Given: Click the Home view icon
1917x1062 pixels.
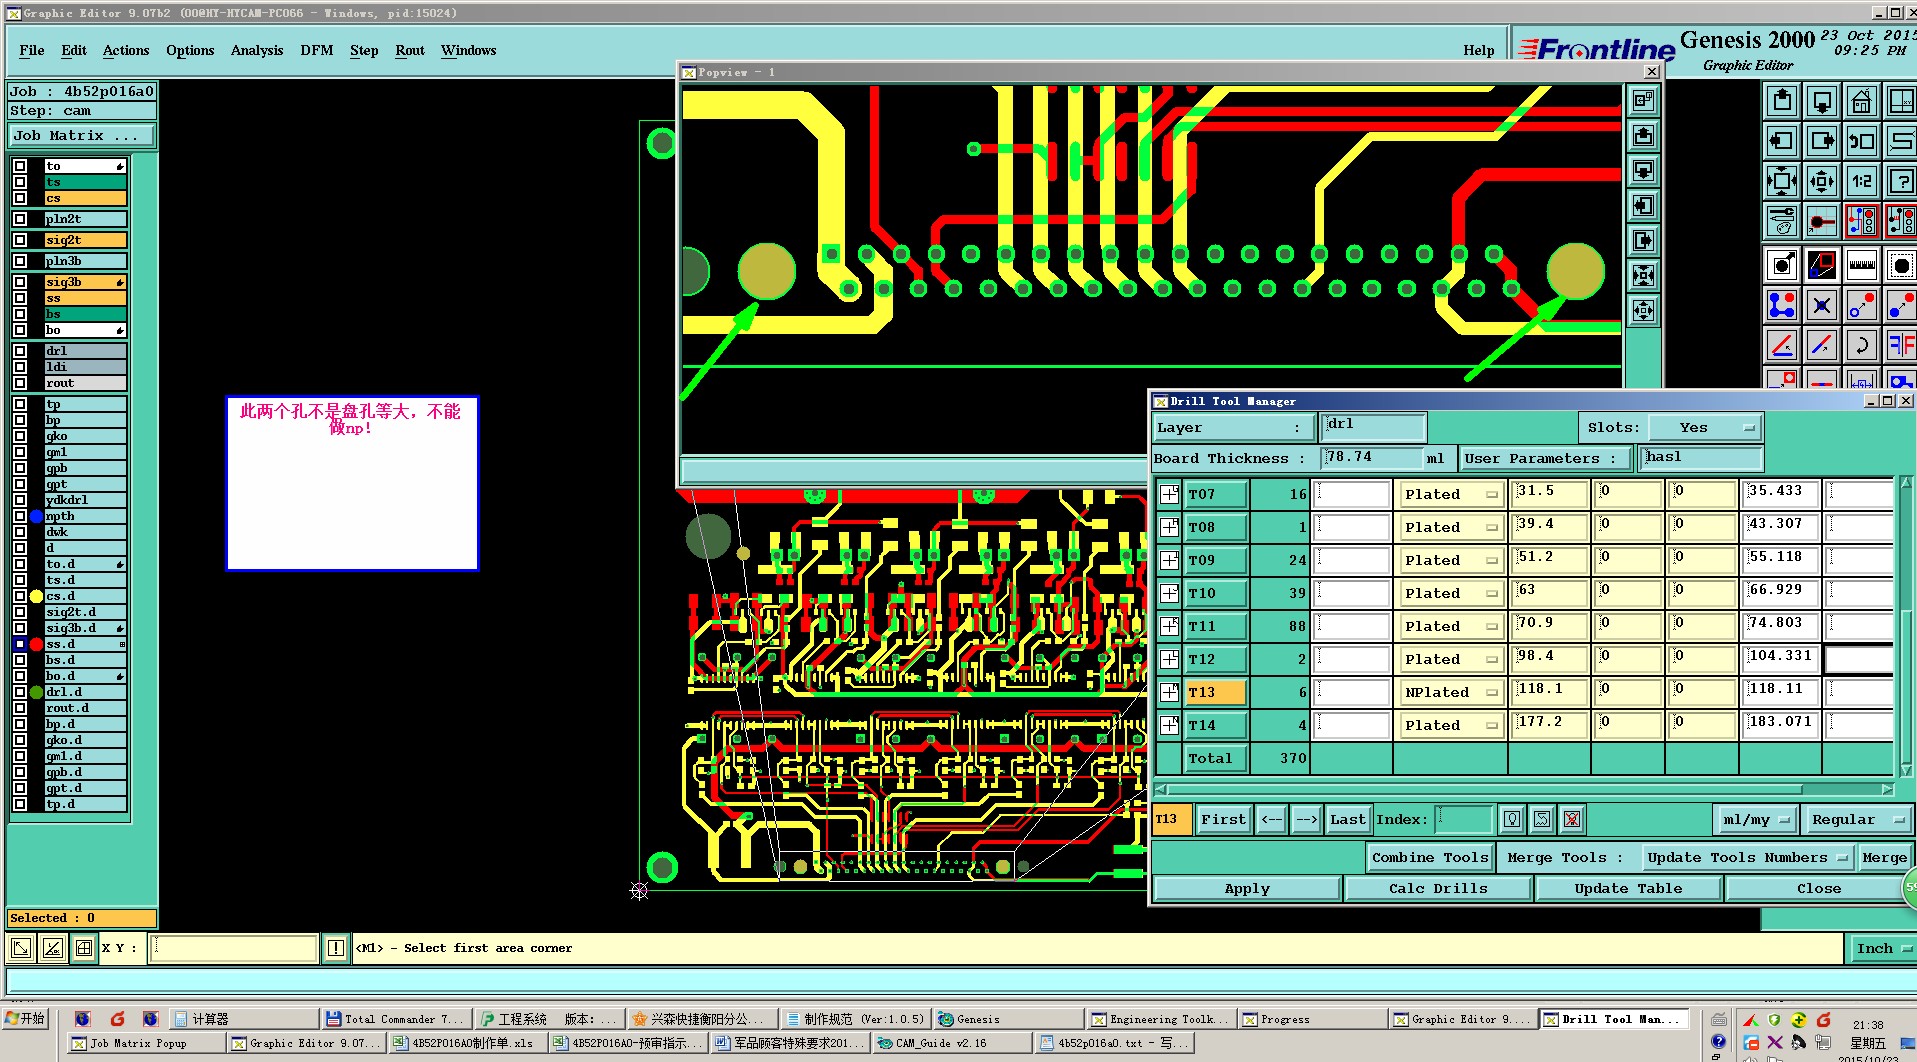Looking at the screenshot, I should (x=1861, y=101).
